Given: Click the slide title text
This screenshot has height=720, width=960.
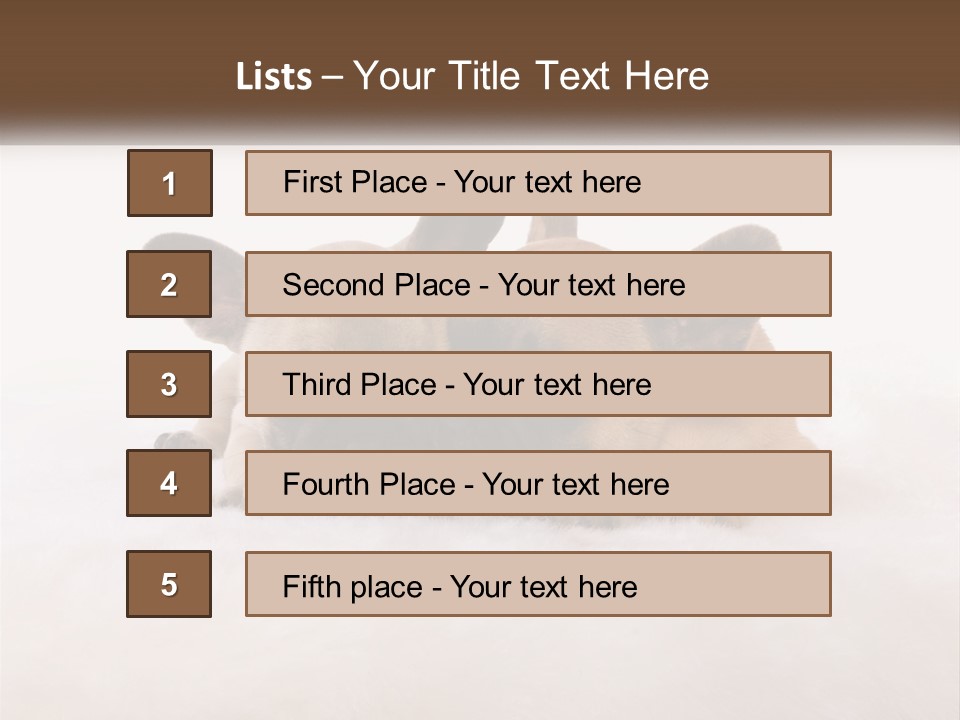Looking at the screenshot, I should pyautogui.click(x=473, y=76).
